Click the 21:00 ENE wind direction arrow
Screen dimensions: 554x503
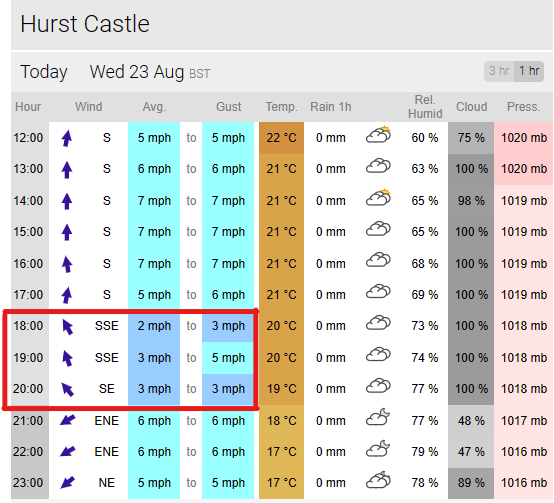point(67,420)
